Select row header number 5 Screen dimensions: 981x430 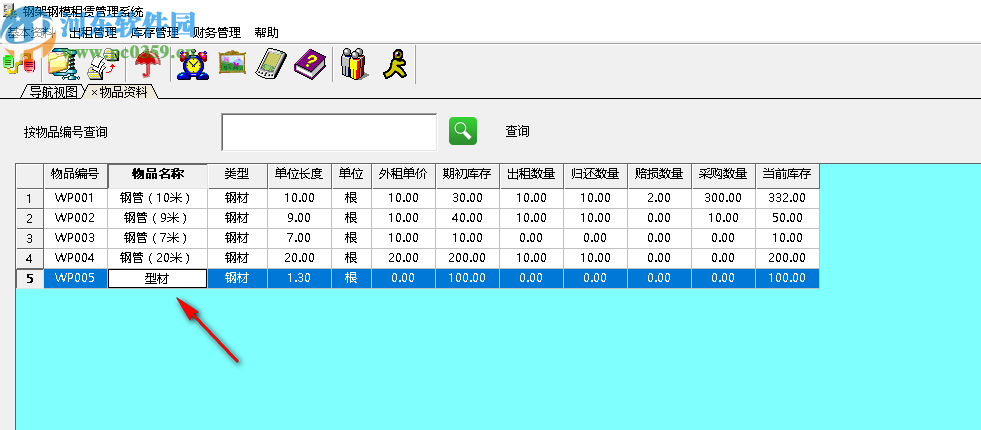pos(29,279)
